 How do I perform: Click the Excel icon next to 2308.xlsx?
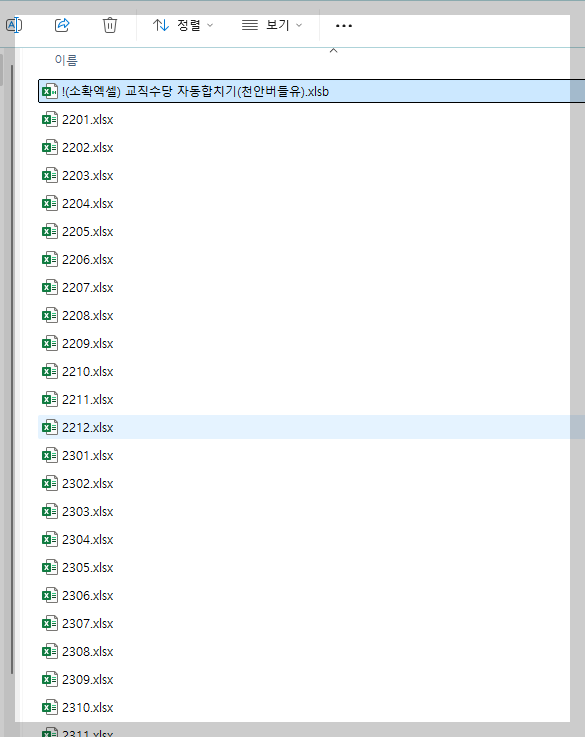click(50, 651)
